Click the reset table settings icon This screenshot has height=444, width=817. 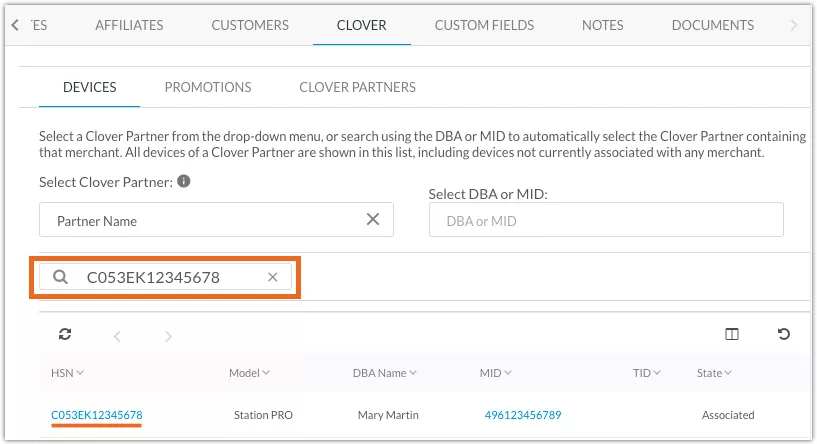coord(784,335)
